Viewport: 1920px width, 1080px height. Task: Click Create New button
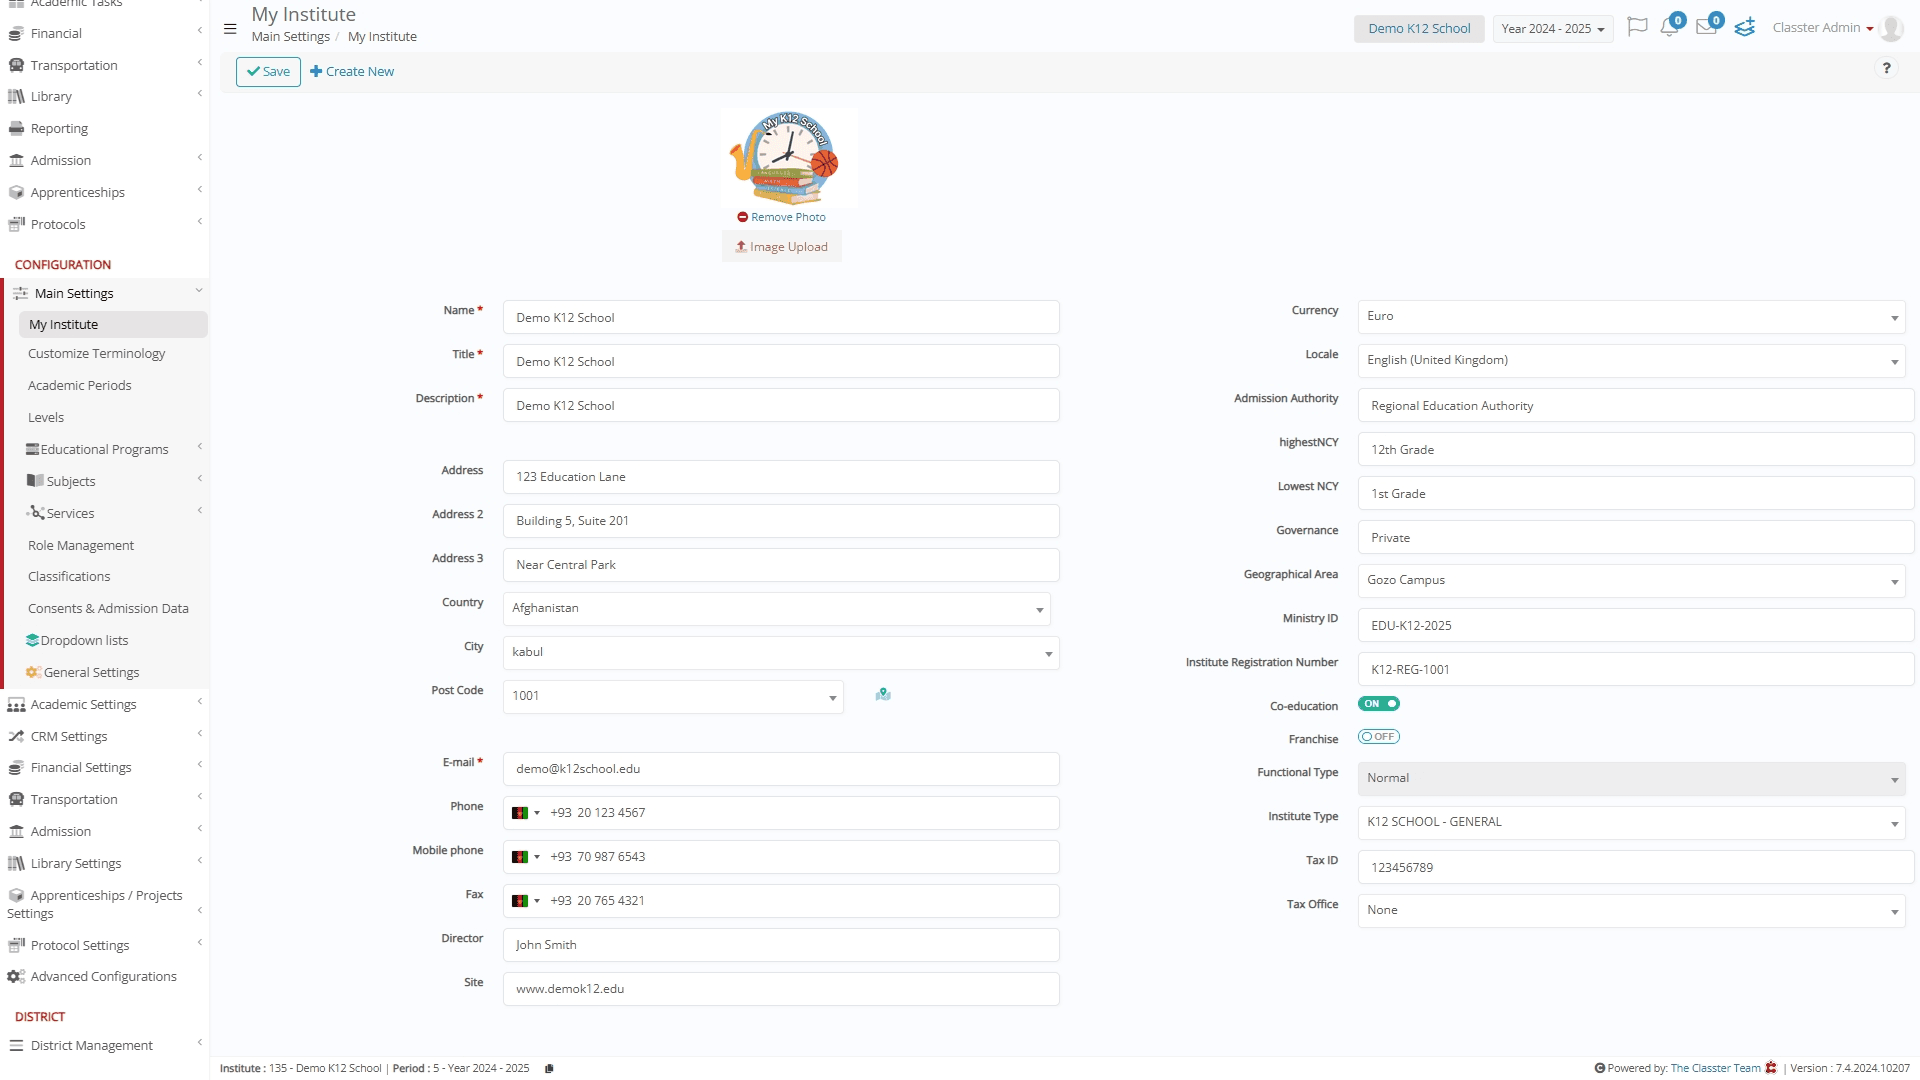point(352,72)
